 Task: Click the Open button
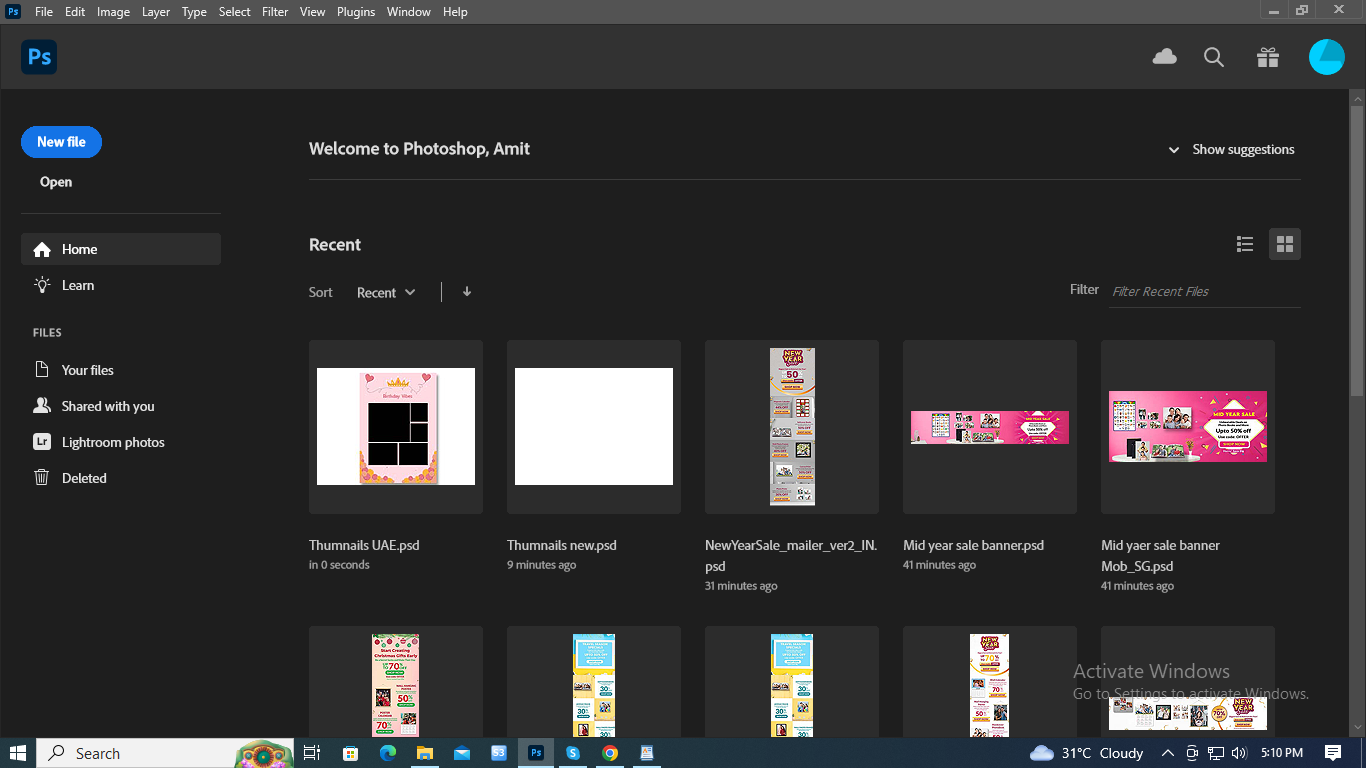pos(56,182)
